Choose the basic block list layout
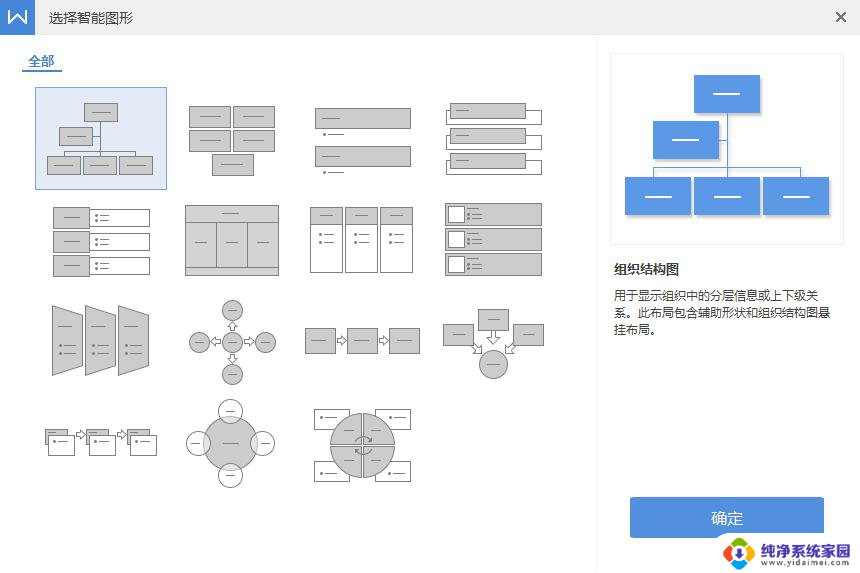This screenshot has height=573, width=860. (x=232, y=140)
